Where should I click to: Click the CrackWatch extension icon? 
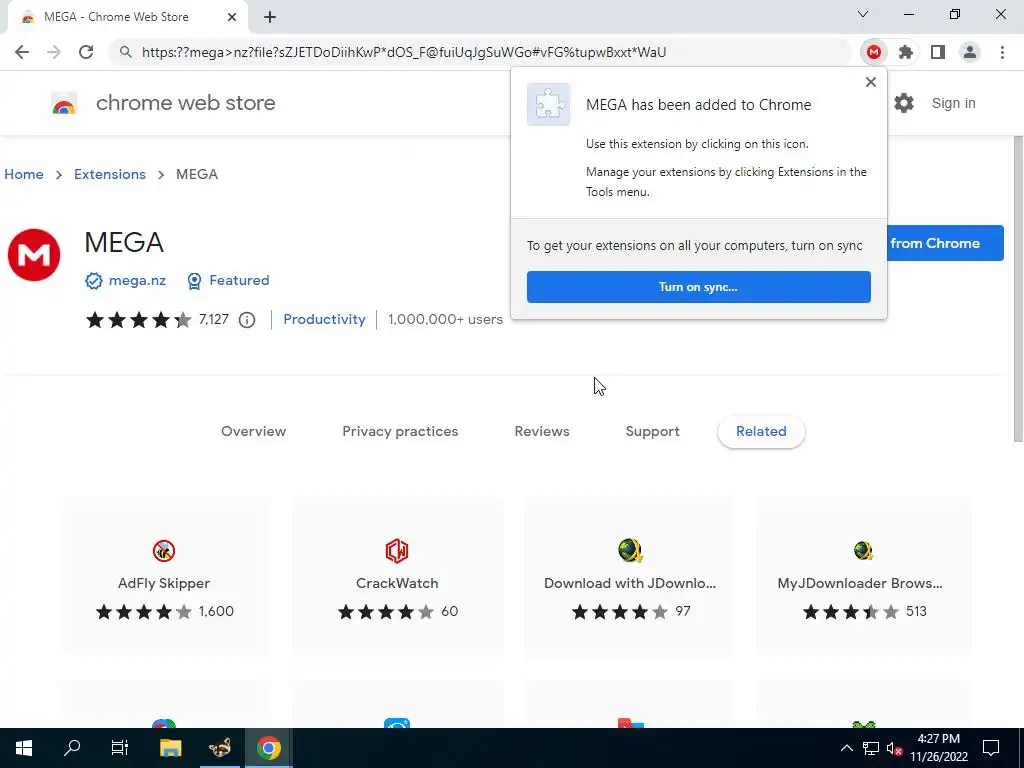(397, 551)
